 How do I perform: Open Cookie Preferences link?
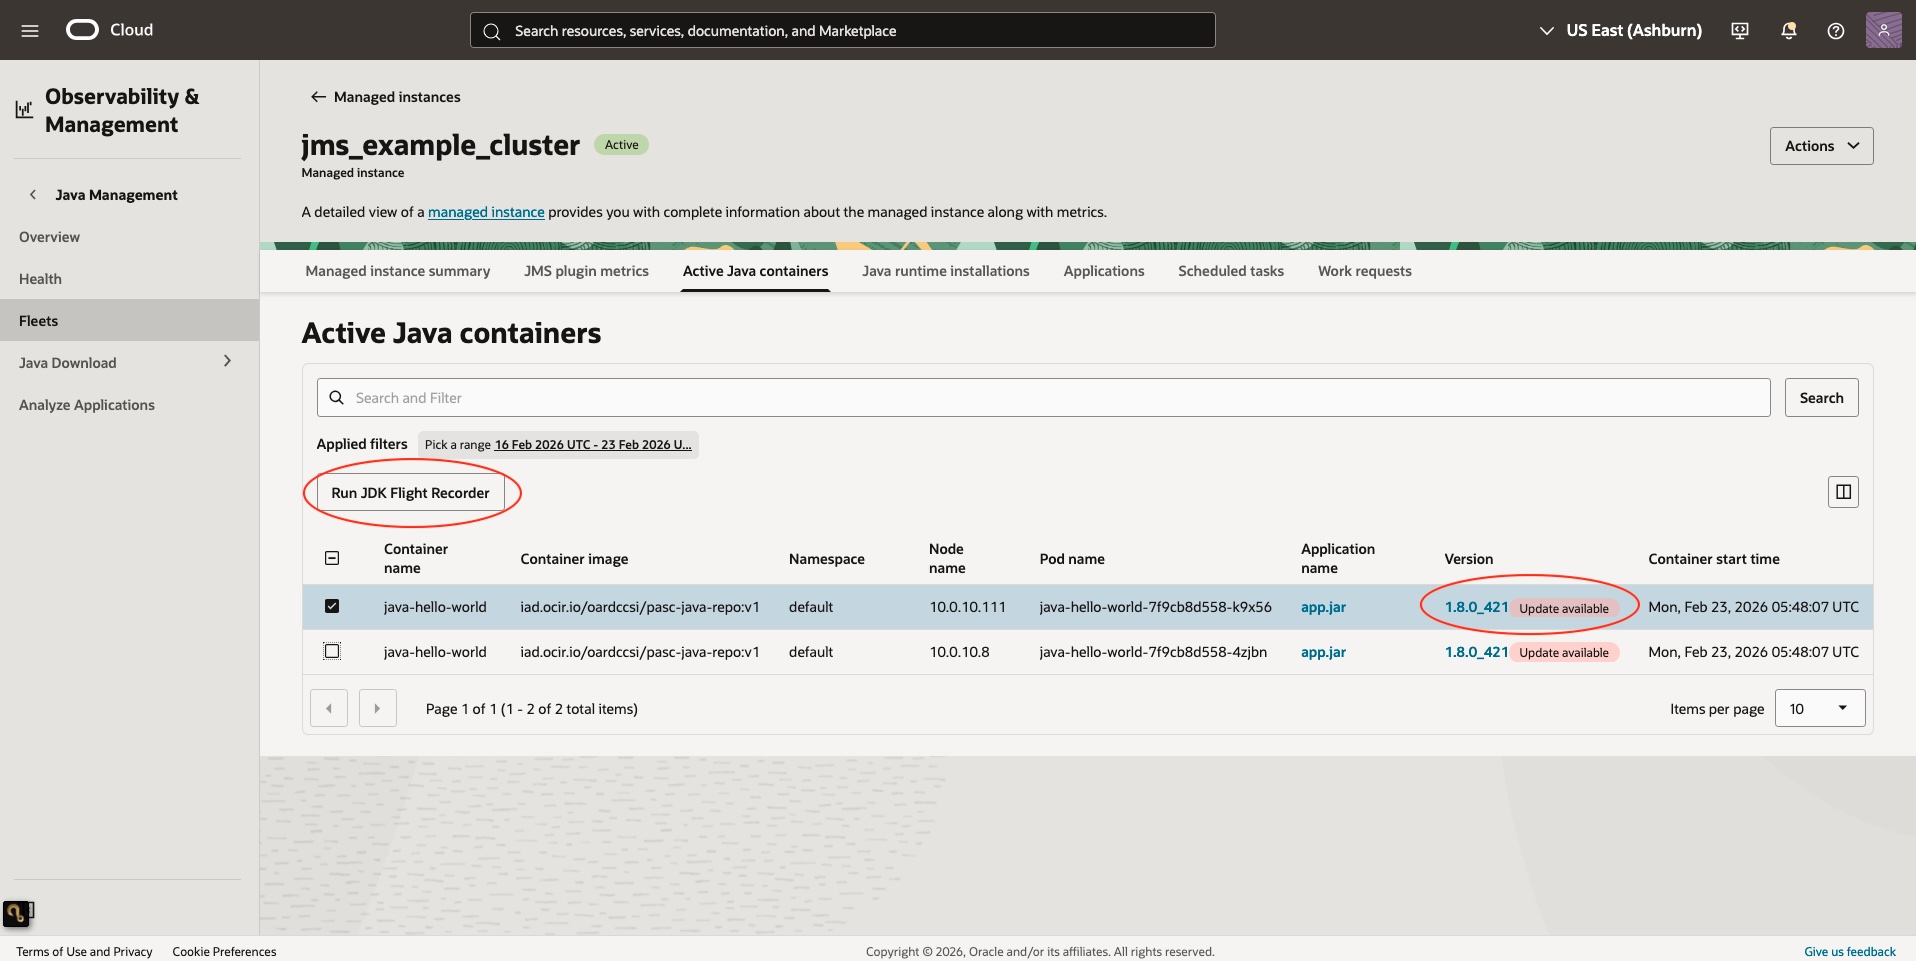click(224, 951)
